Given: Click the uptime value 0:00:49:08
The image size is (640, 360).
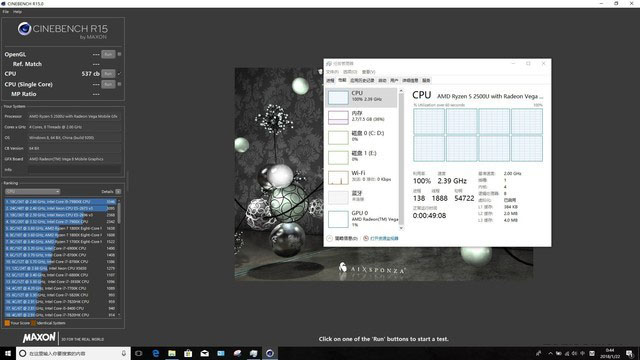Looking at the screenshot, I should pyautogui.click(x=429, y=216).
